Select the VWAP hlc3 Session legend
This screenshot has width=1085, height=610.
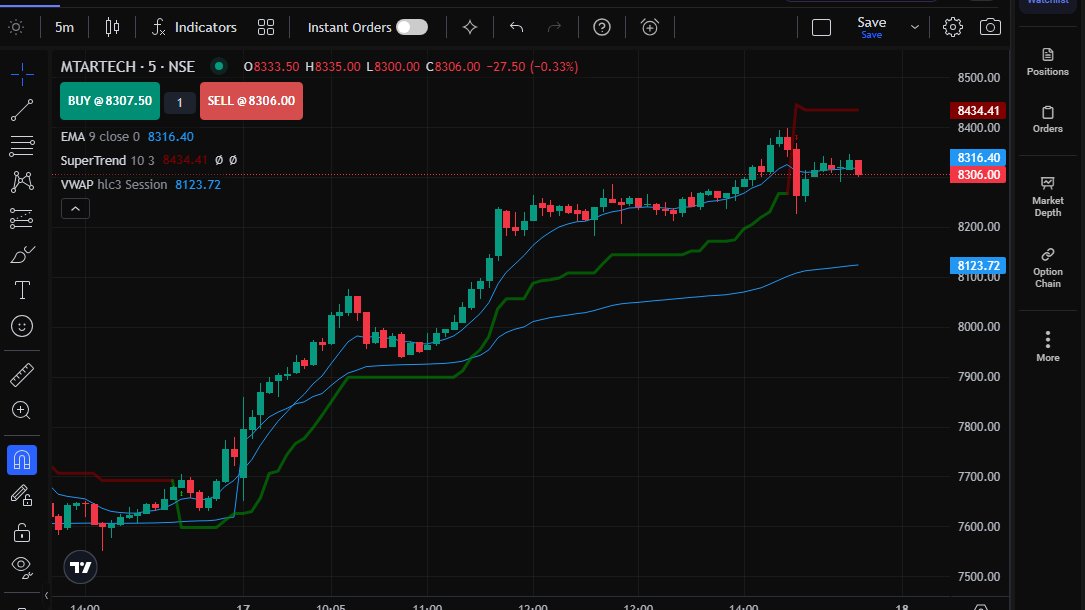114,185
